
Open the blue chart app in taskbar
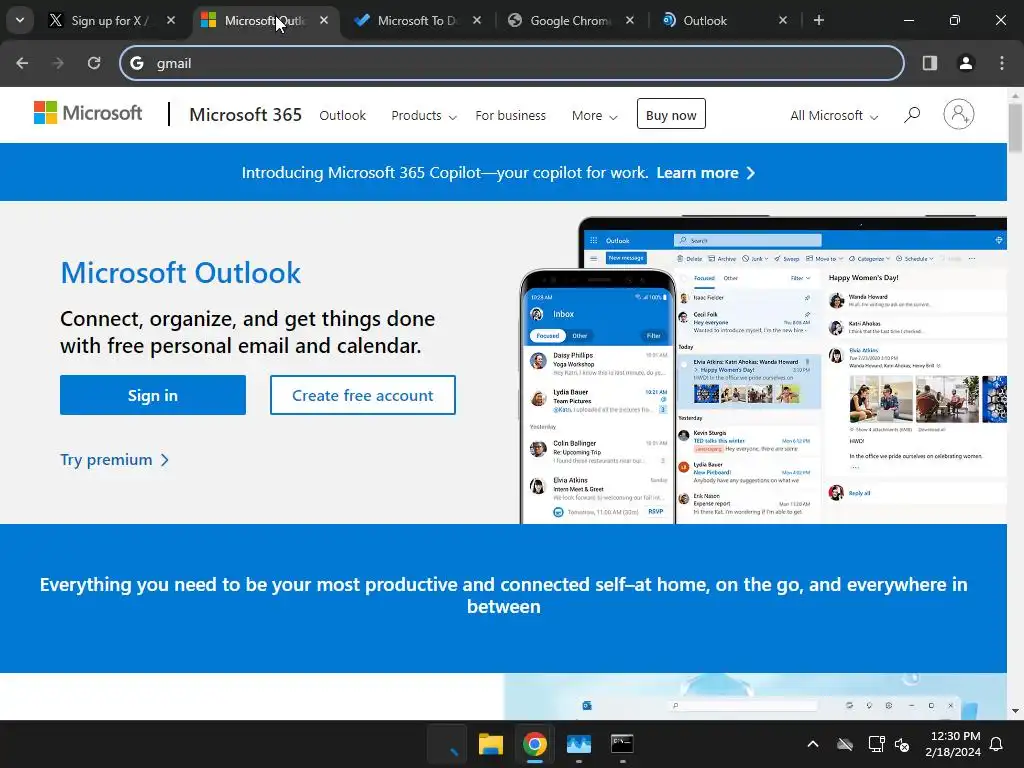click(x=579, y=744)
